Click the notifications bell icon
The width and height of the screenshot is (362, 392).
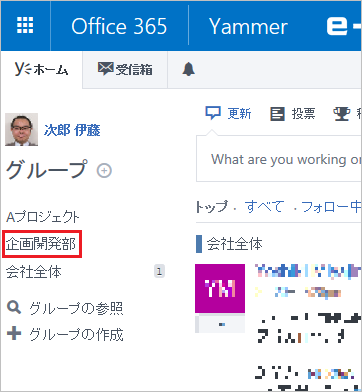click(188, 69)
